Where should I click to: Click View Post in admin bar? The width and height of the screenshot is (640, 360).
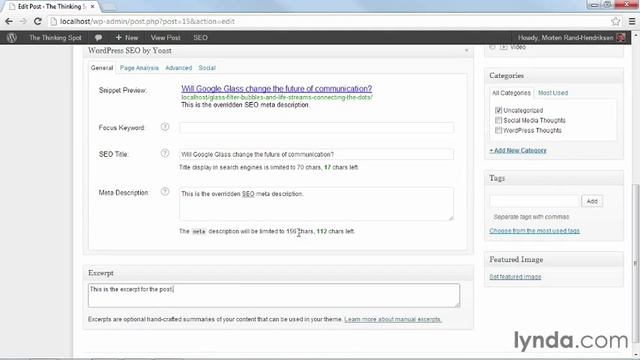(165, 38)
